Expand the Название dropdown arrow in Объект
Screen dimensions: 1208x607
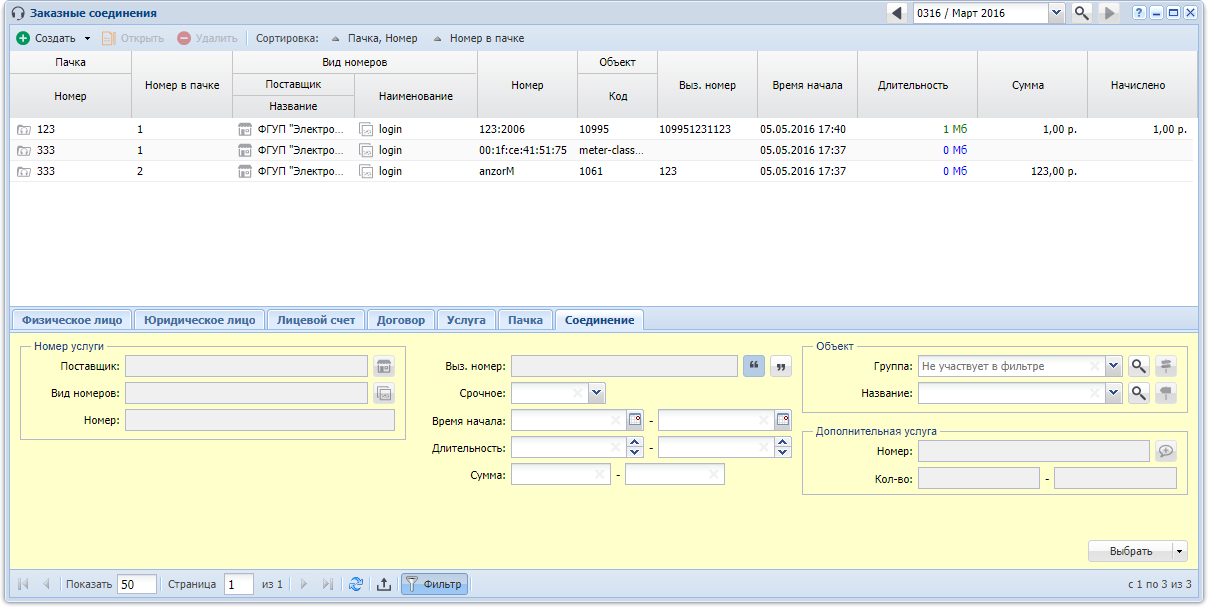pyautogui.click(x=1115, y=394)
